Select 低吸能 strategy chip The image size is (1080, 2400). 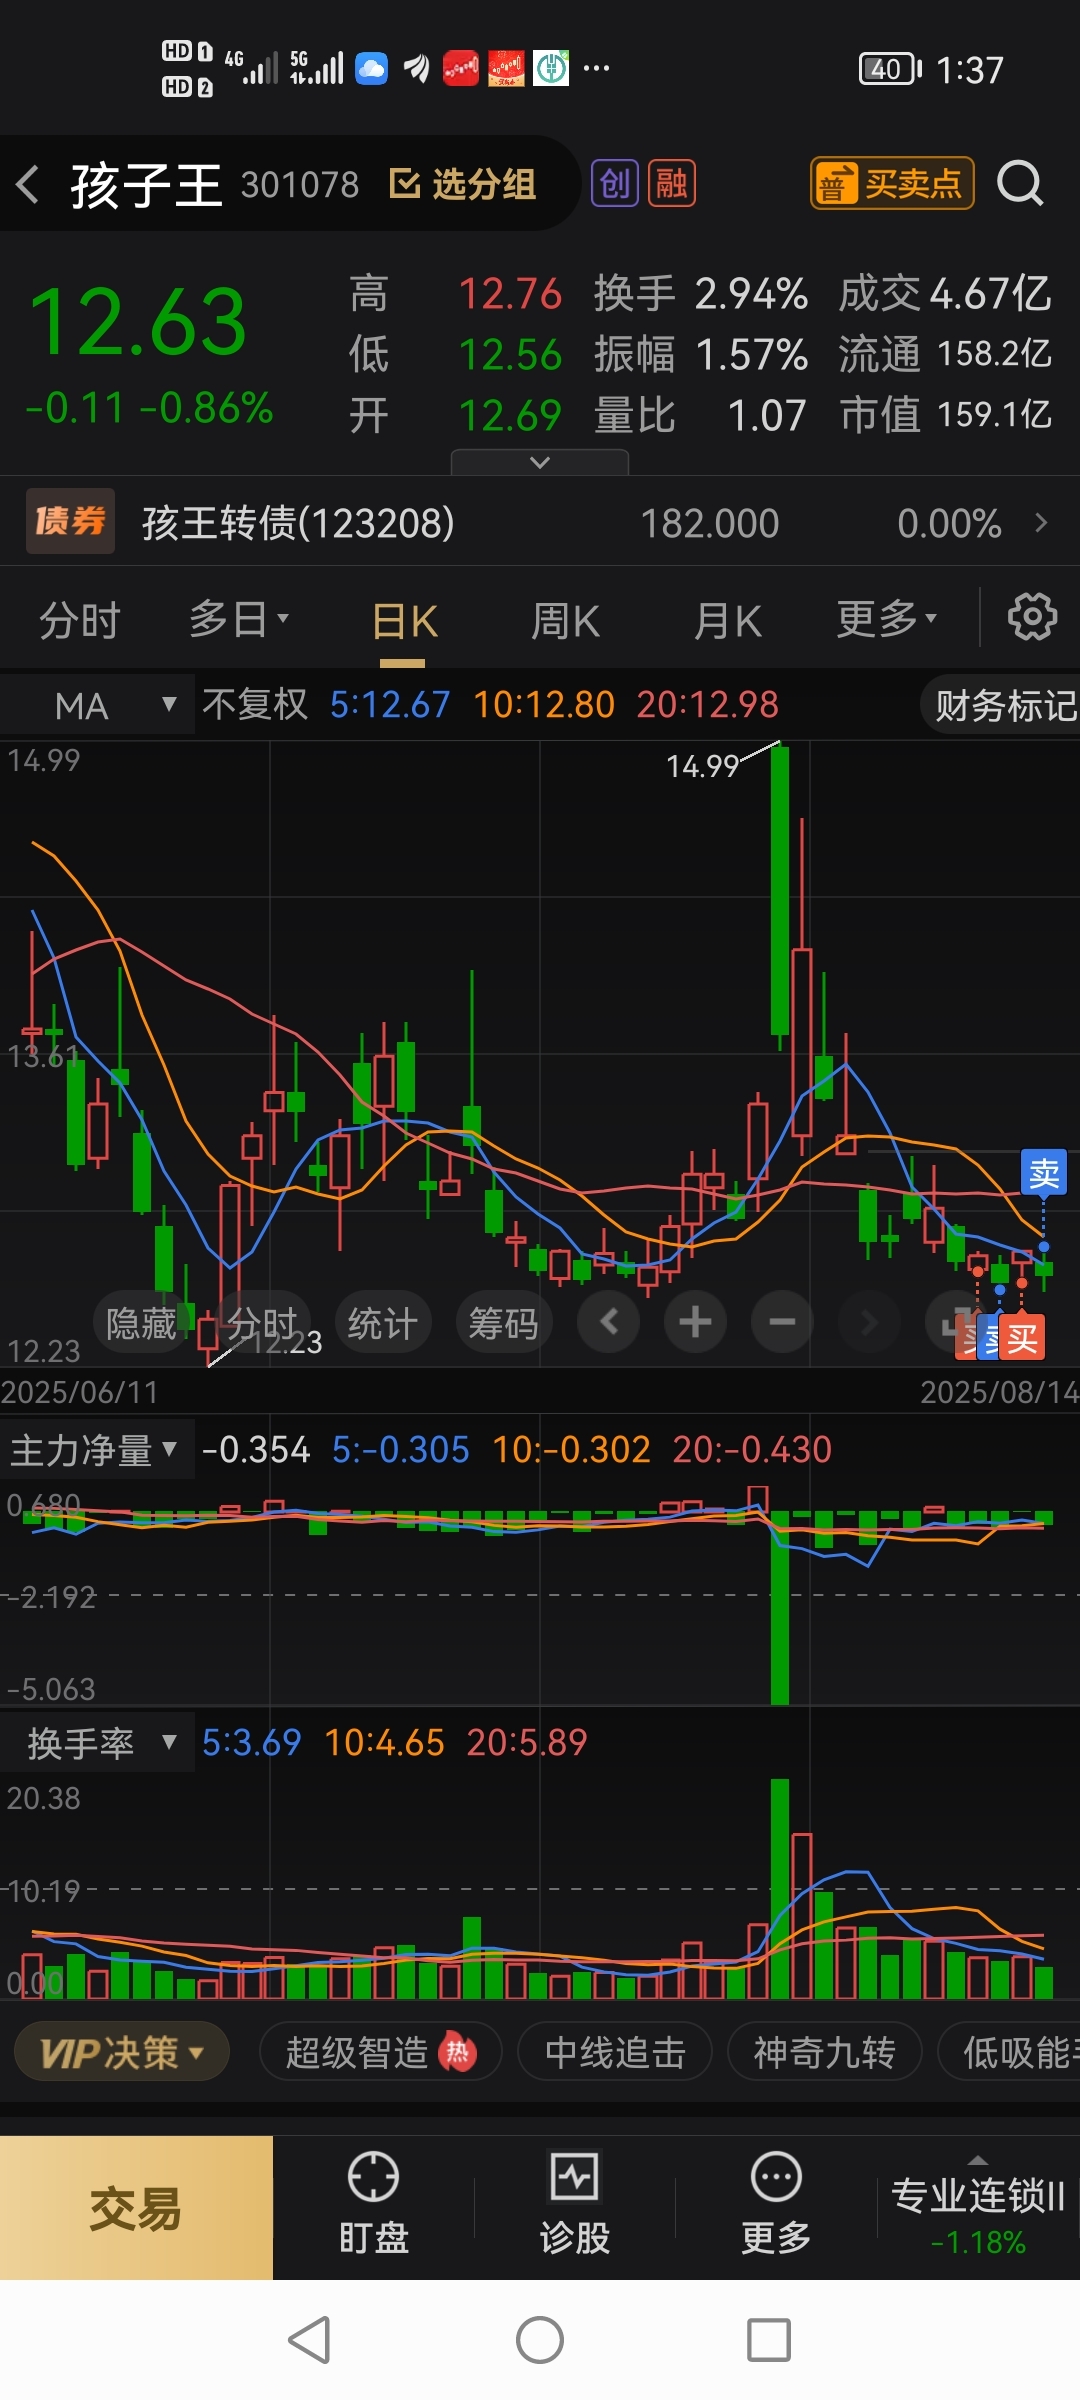coord(1010,2053)
